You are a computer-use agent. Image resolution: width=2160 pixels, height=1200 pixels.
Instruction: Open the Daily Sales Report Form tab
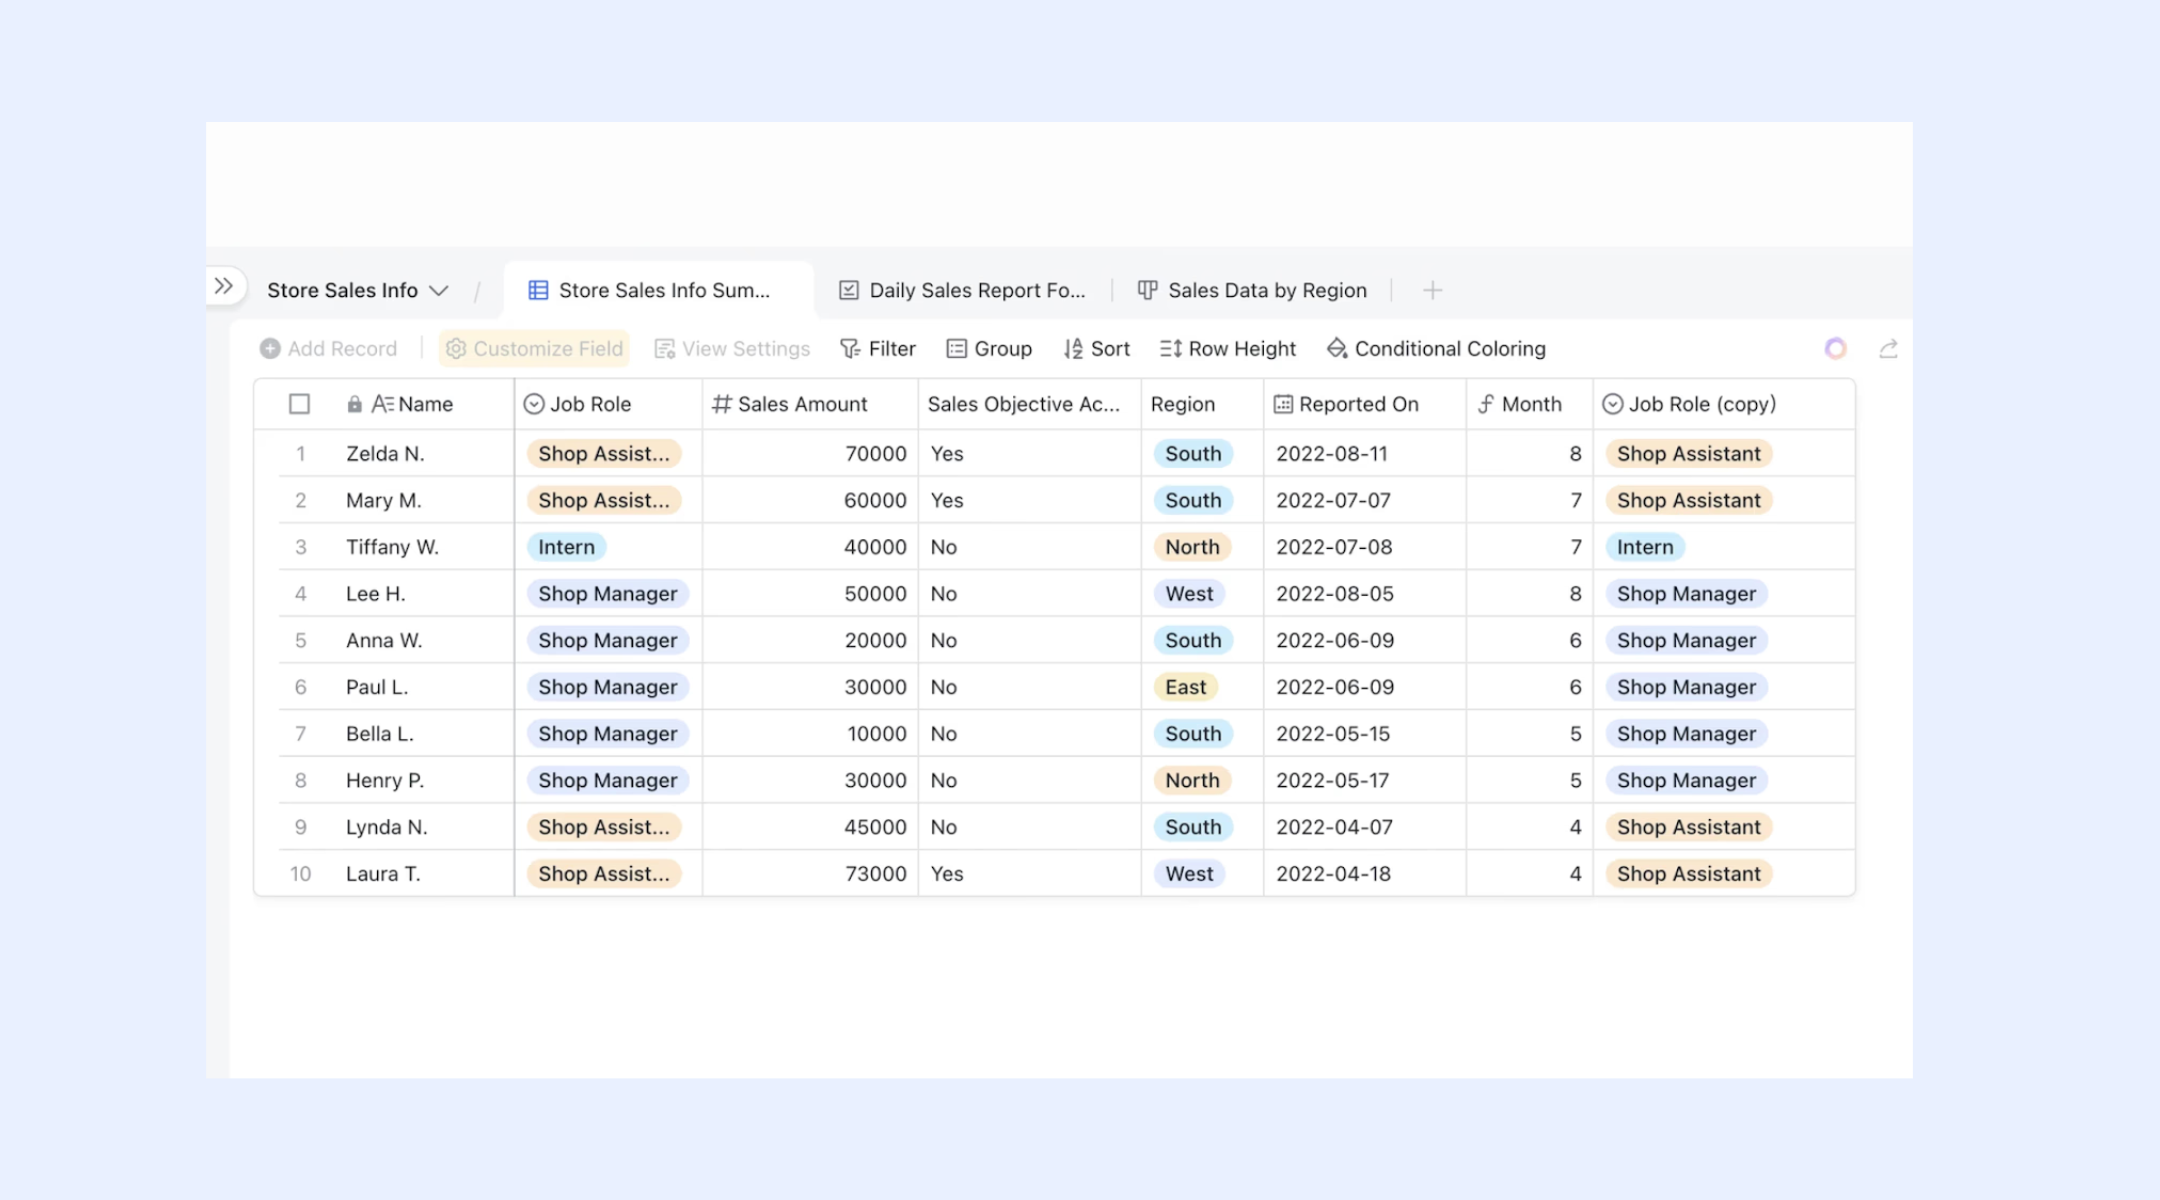tap(962, 290)
